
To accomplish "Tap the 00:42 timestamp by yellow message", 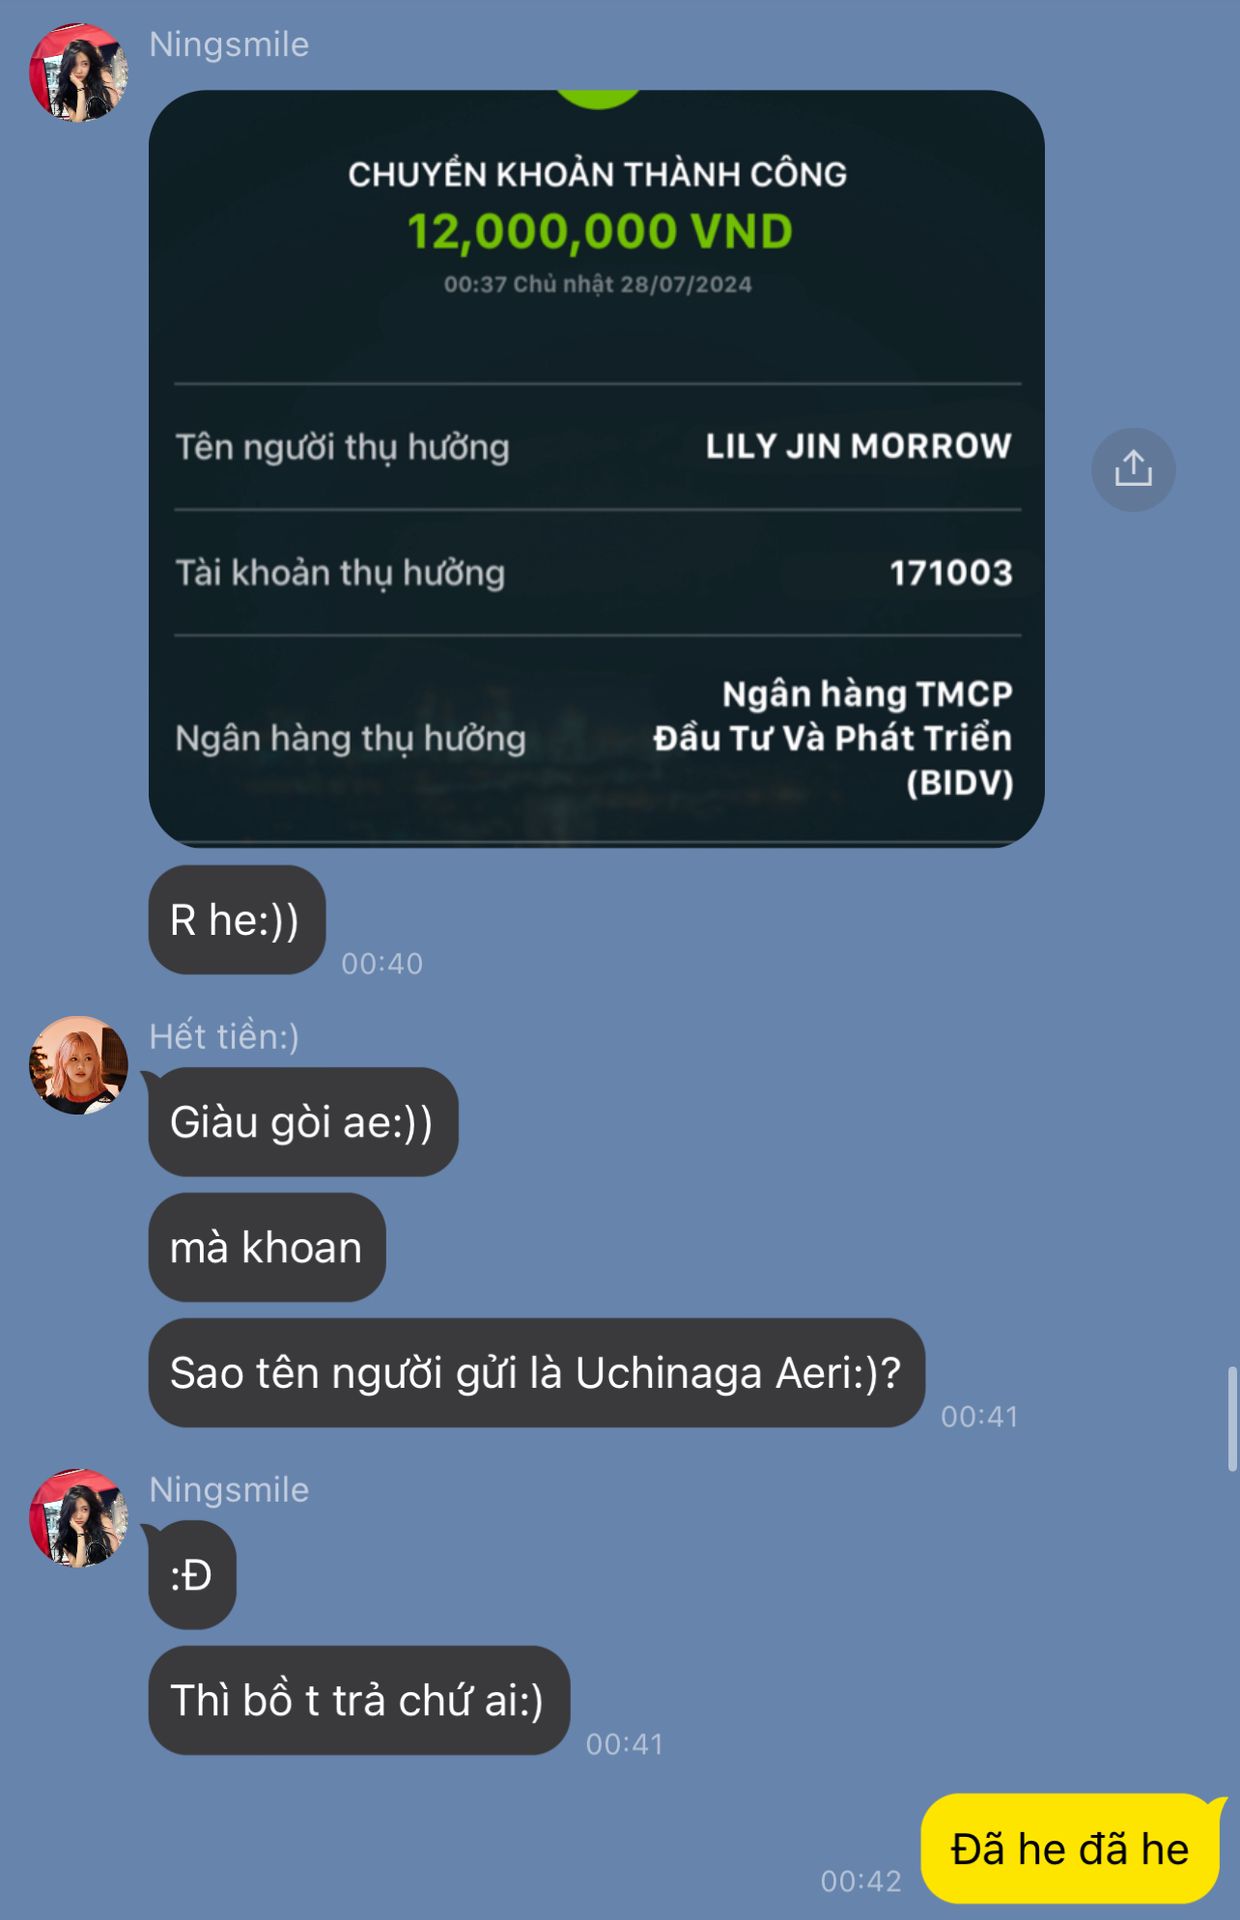I will 861,1881.
